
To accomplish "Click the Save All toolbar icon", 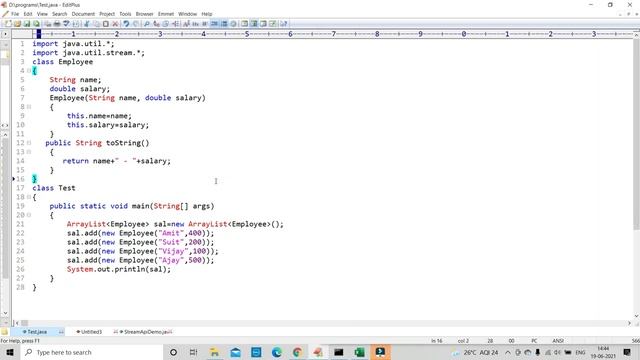I will coord(36,24).
